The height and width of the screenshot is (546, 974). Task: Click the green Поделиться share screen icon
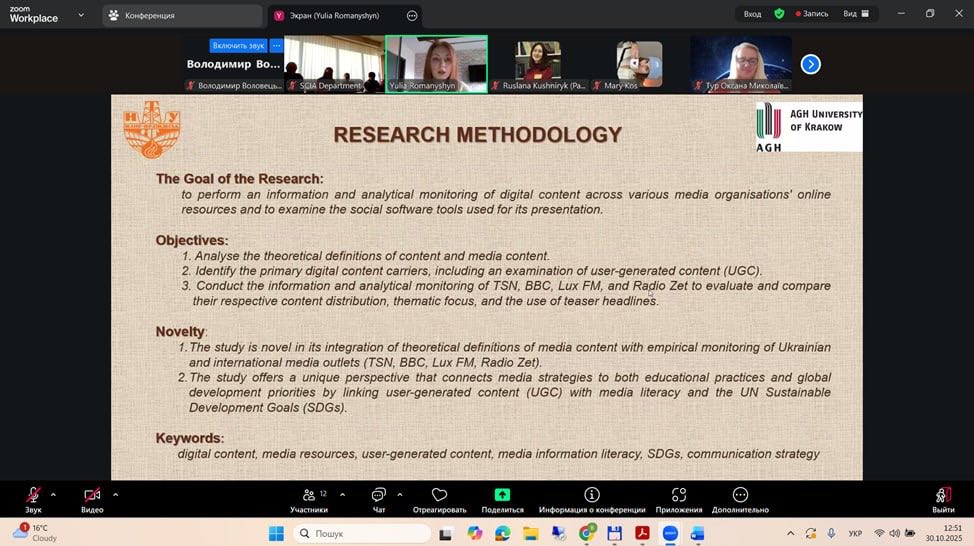502,495
